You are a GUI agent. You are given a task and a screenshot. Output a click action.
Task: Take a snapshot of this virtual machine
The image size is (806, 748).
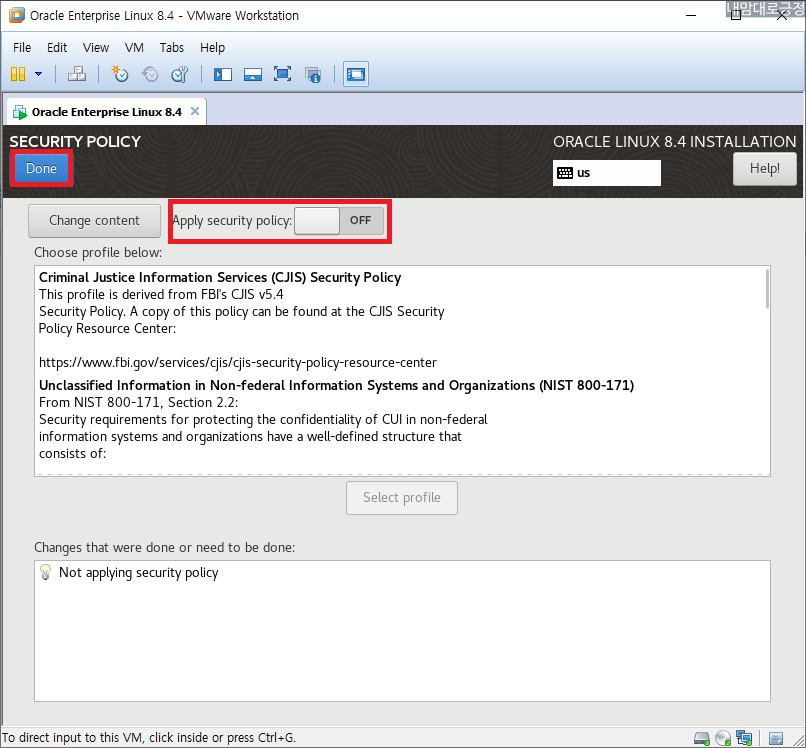(x=120, y=74)
